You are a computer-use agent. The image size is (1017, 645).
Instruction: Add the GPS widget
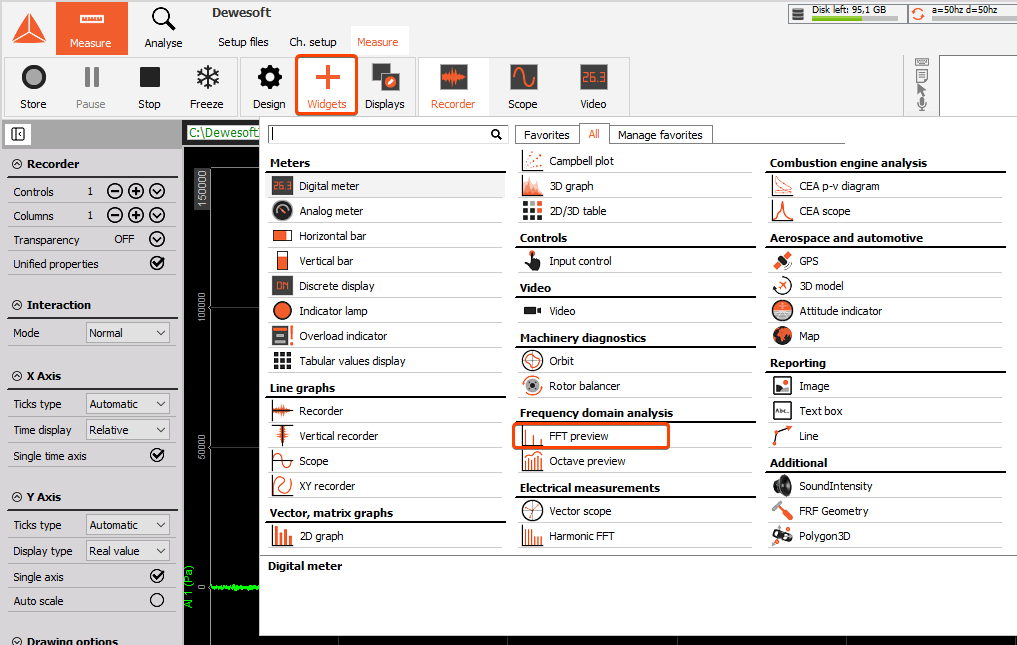click(886, 262)
